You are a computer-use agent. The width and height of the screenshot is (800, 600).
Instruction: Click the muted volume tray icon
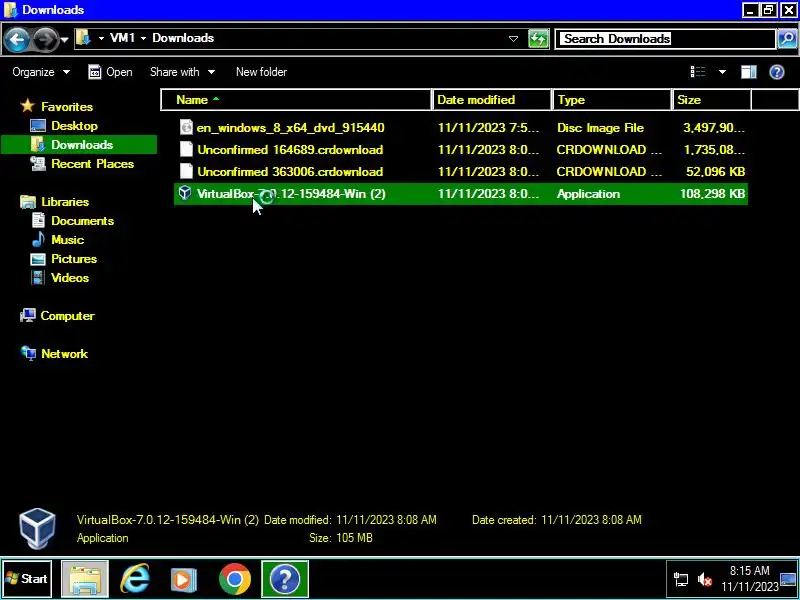pos(705,579)
